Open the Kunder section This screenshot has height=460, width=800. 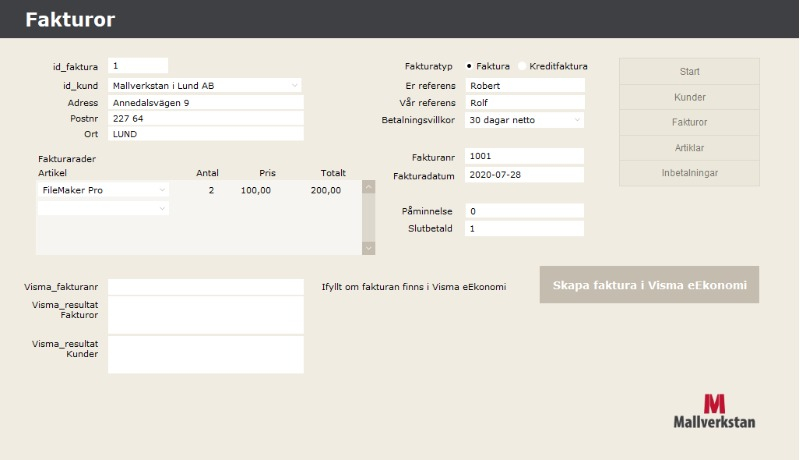[689, 97]
